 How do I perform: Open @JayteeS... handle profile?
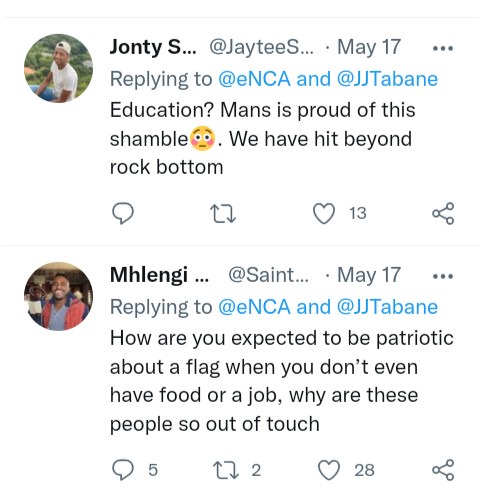point(261,47)
